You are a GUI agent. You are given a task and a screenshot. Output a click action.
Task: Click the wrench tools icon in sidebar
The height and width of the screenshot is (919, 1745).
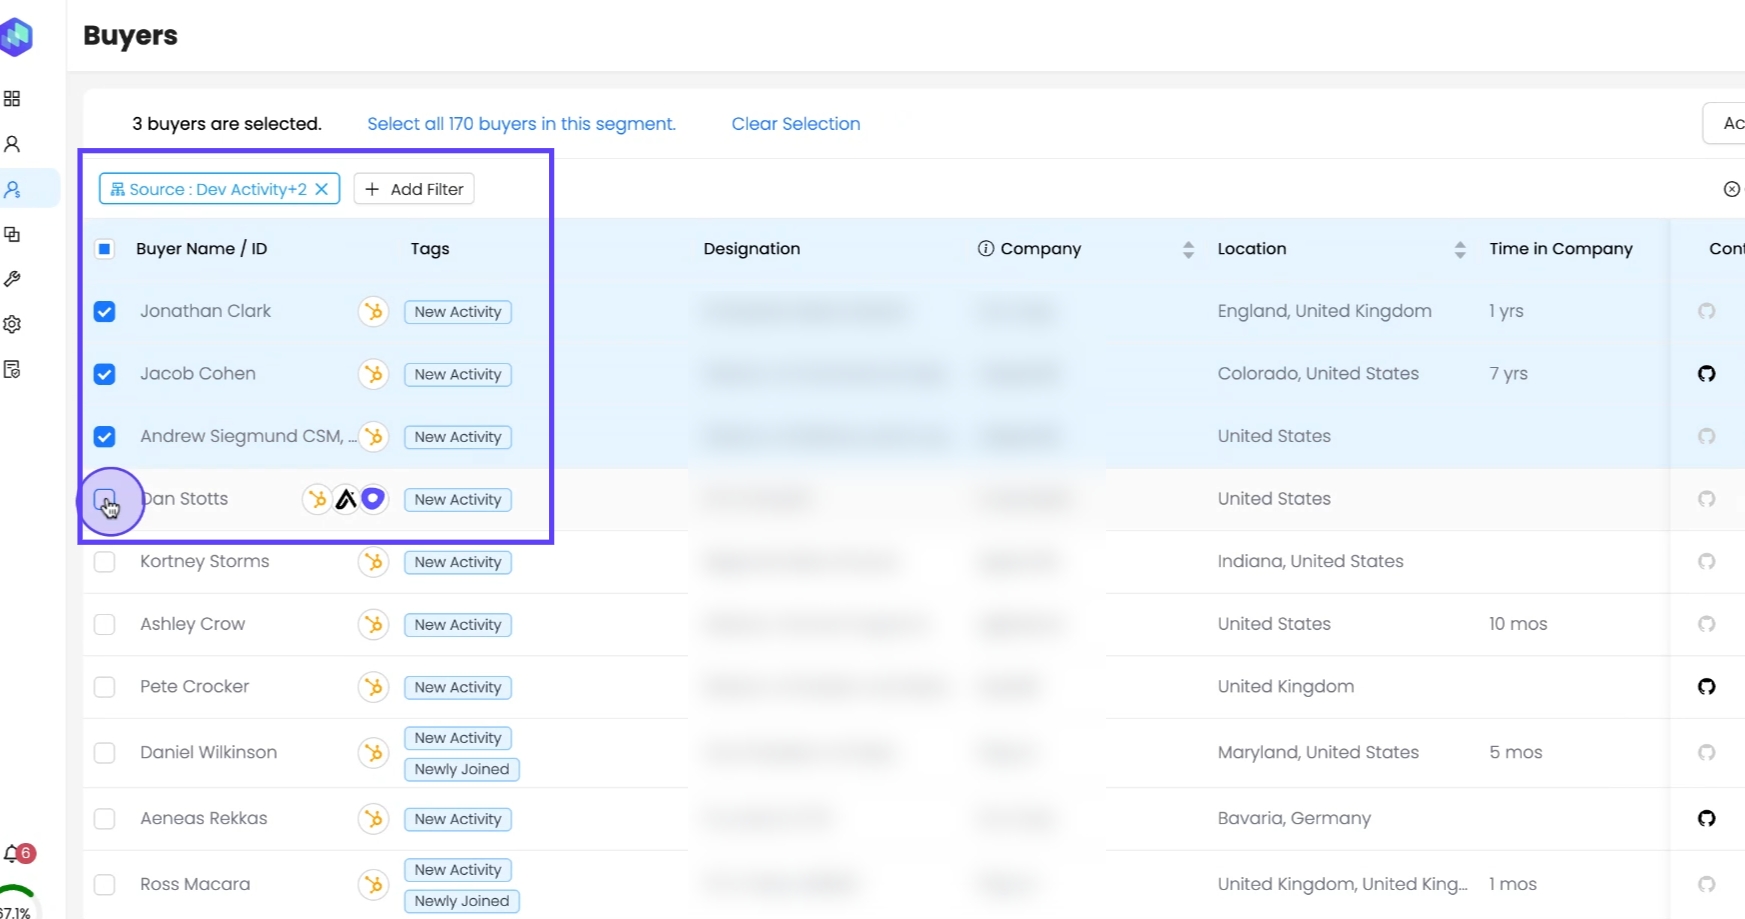tap(12, 279)
